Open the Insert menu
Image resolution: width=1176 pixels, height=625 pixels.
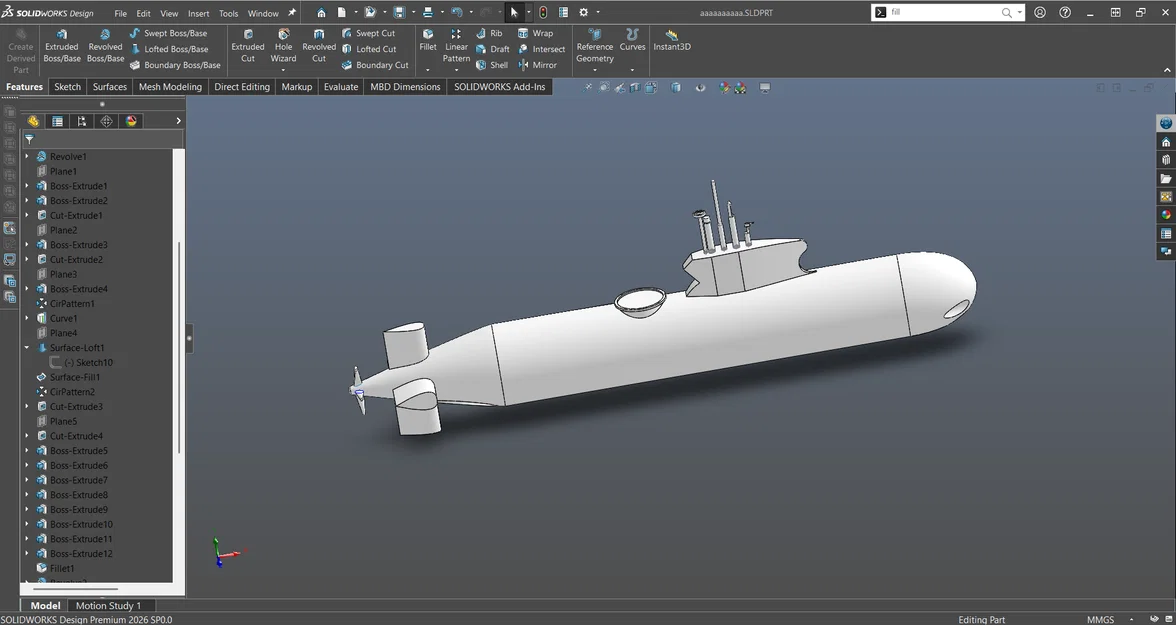click(198, 13)
